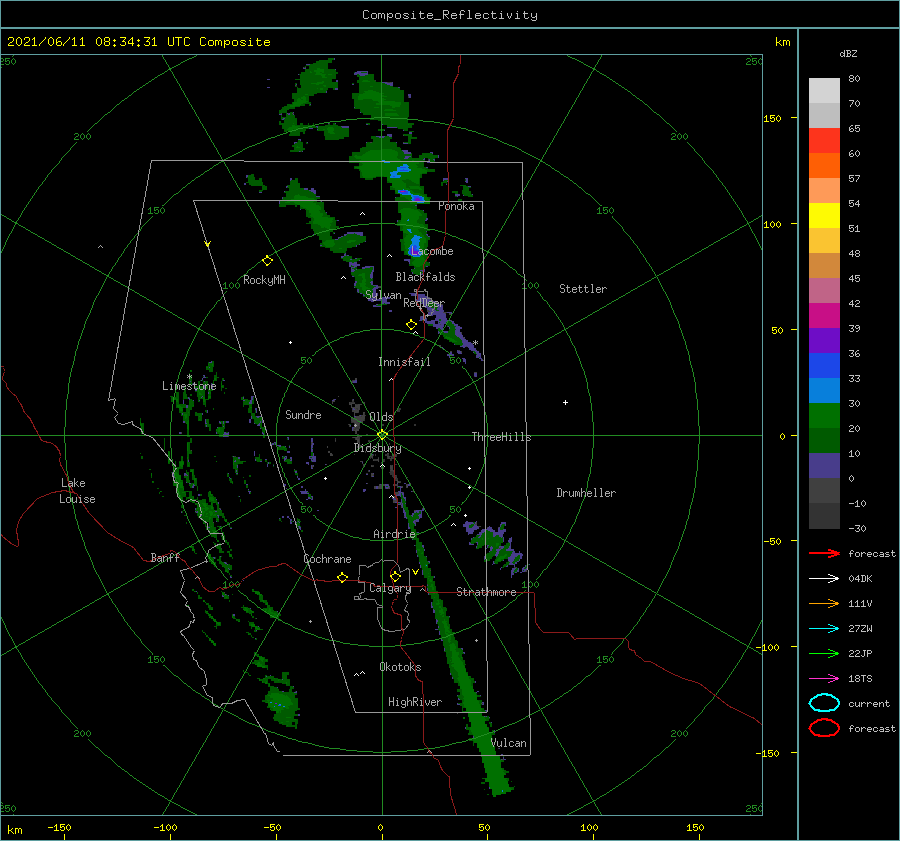This screenshot has width=900, height=841.
Task: Select the orange 60-57 dBZ color swatch
Action: coord(824,165)
